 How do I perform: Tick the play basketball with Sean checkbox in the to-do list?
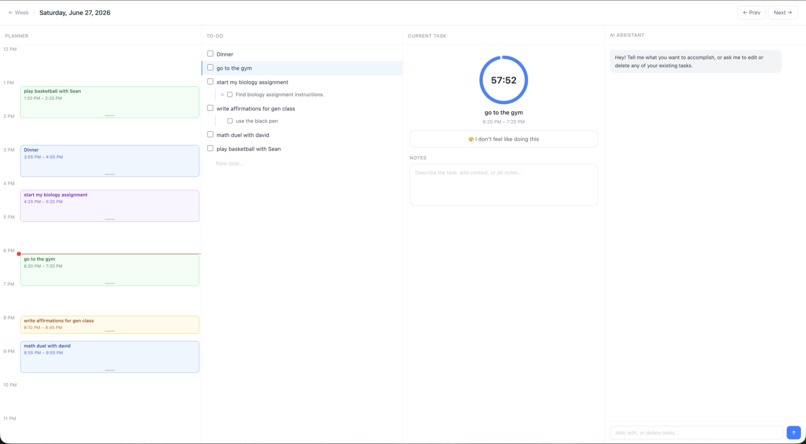pyautogui.click(x=210, y=148)
